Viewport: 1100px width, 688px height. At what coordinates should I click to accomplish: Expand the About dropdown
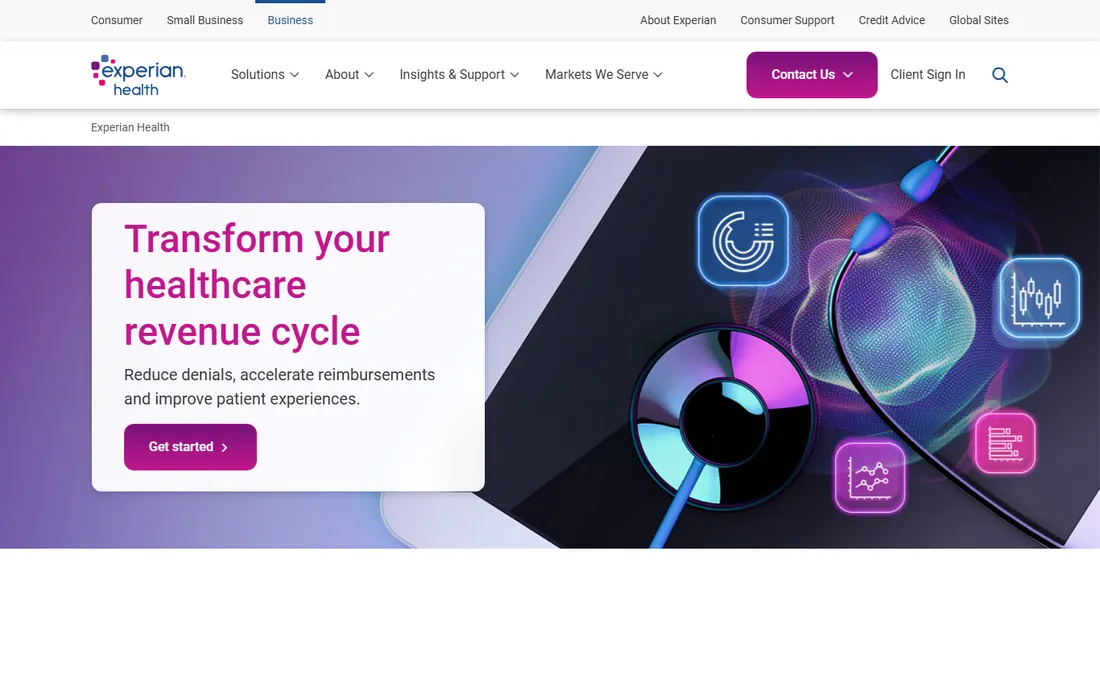coord(349,74)
